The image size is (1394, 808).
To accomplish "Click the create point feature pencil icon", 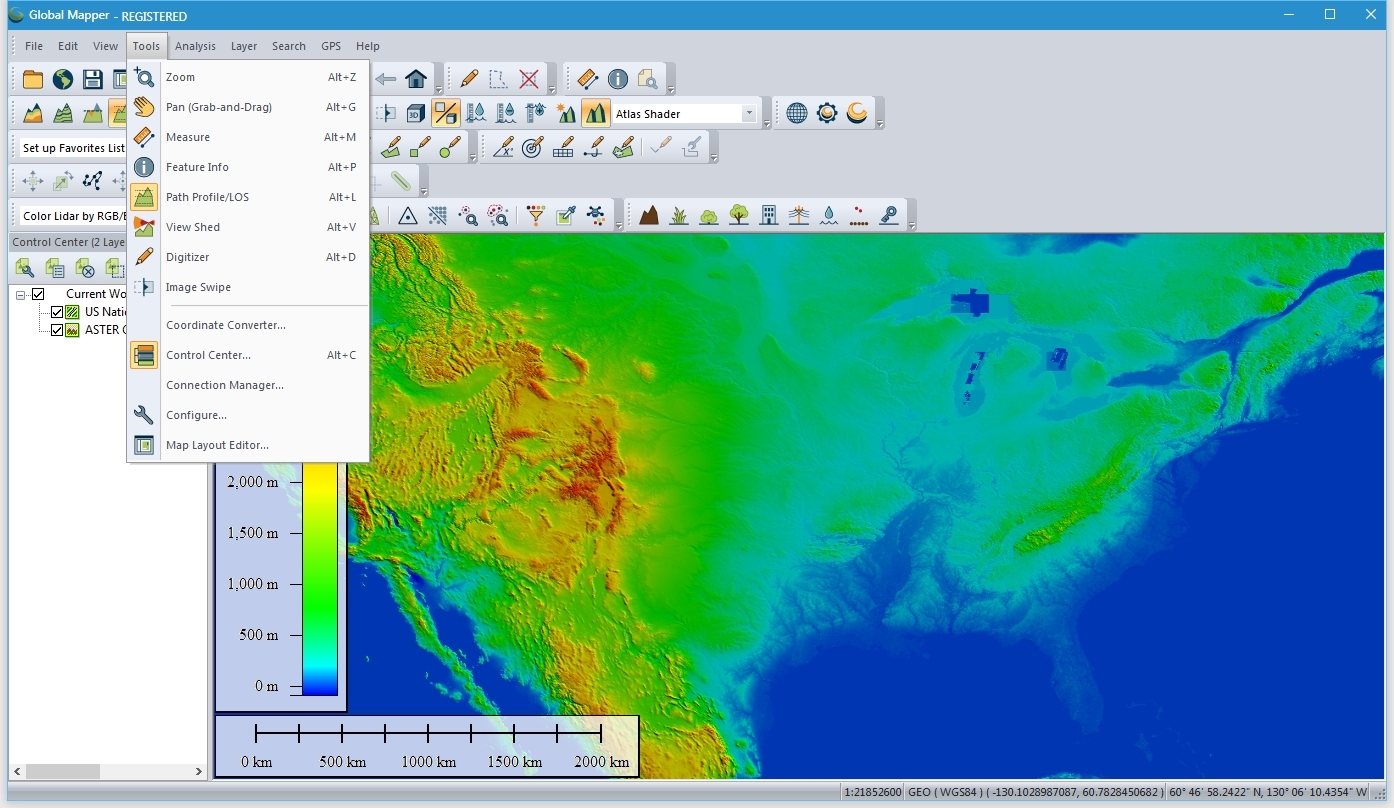I will point(451,147).
